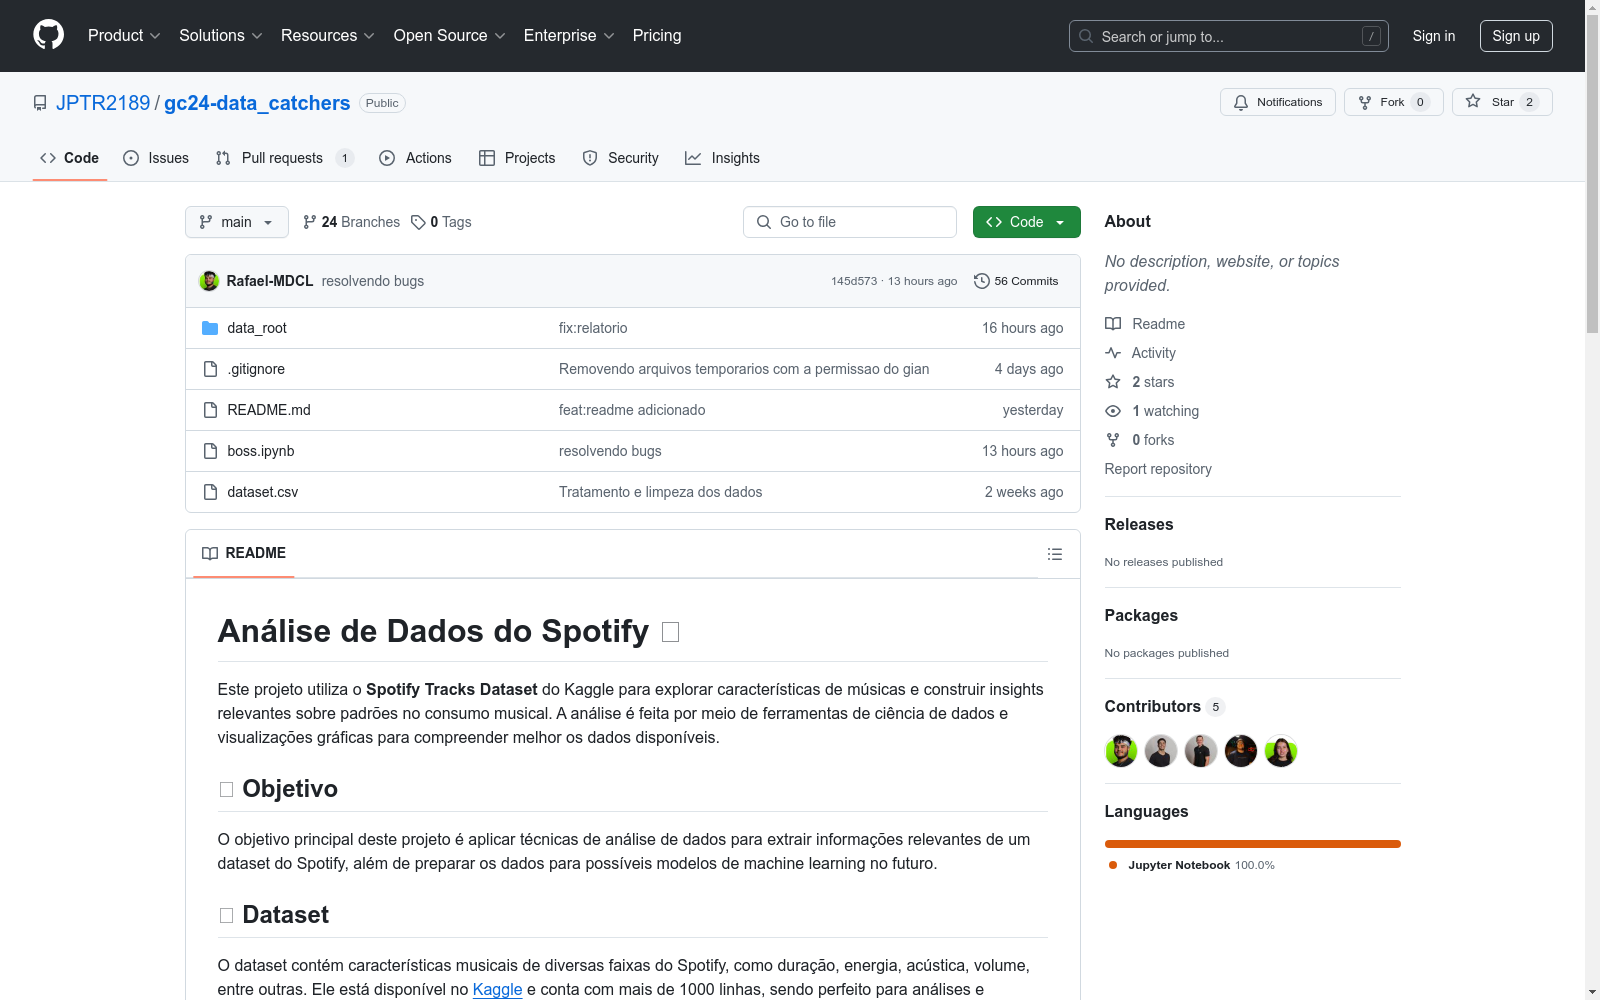Image resolution: width=1600 pixels, height=1000 pixels.
Task: Open the Insights tab
Action: [x=722, y=158]
